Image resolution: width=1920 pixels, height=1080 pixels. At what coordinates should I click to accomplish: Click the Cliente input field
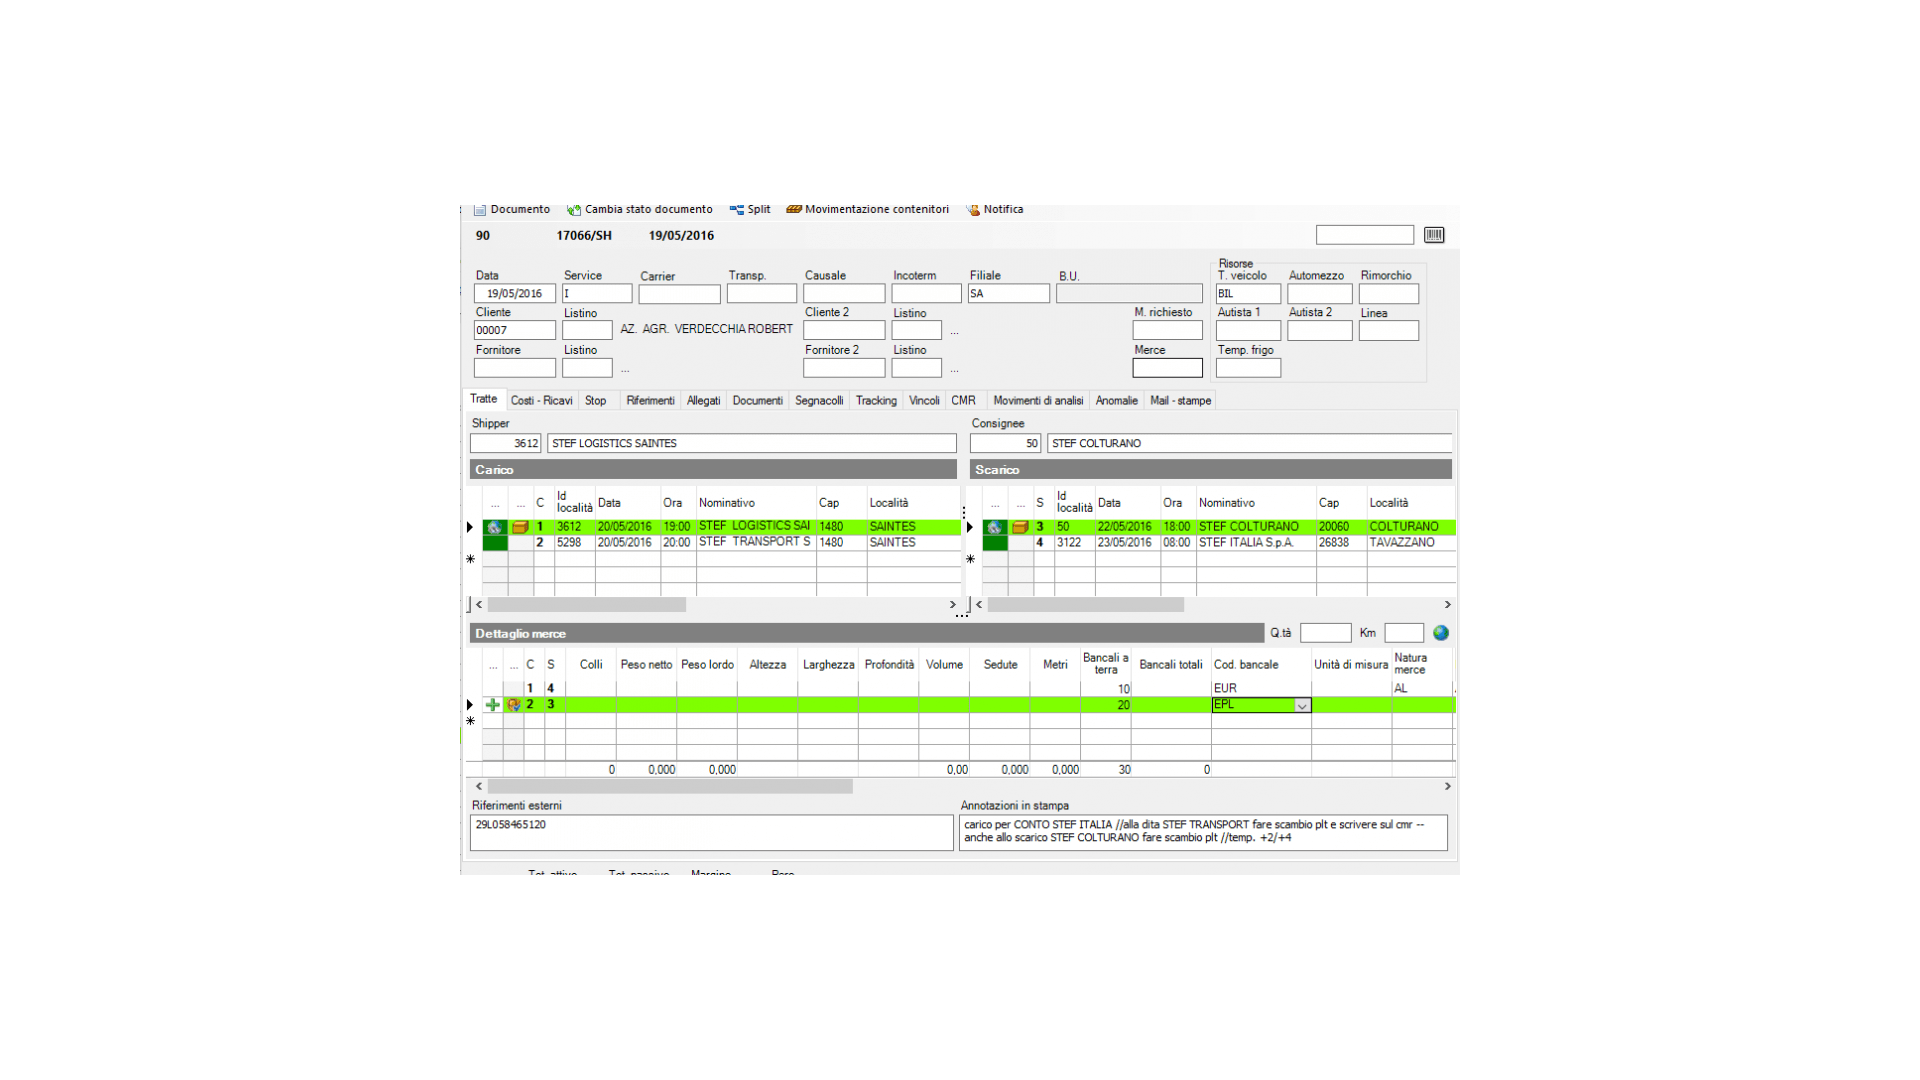coord(514,330)
